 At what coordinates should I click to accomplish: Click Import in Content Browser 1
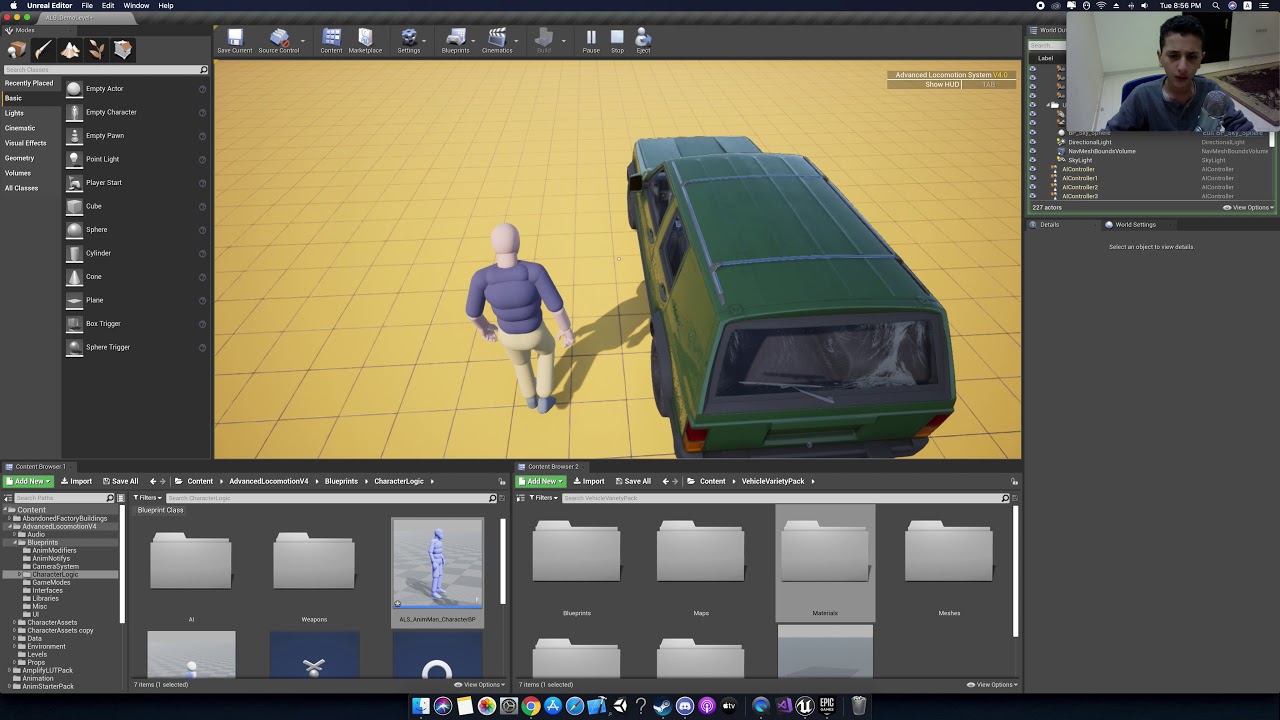[76, 481]
